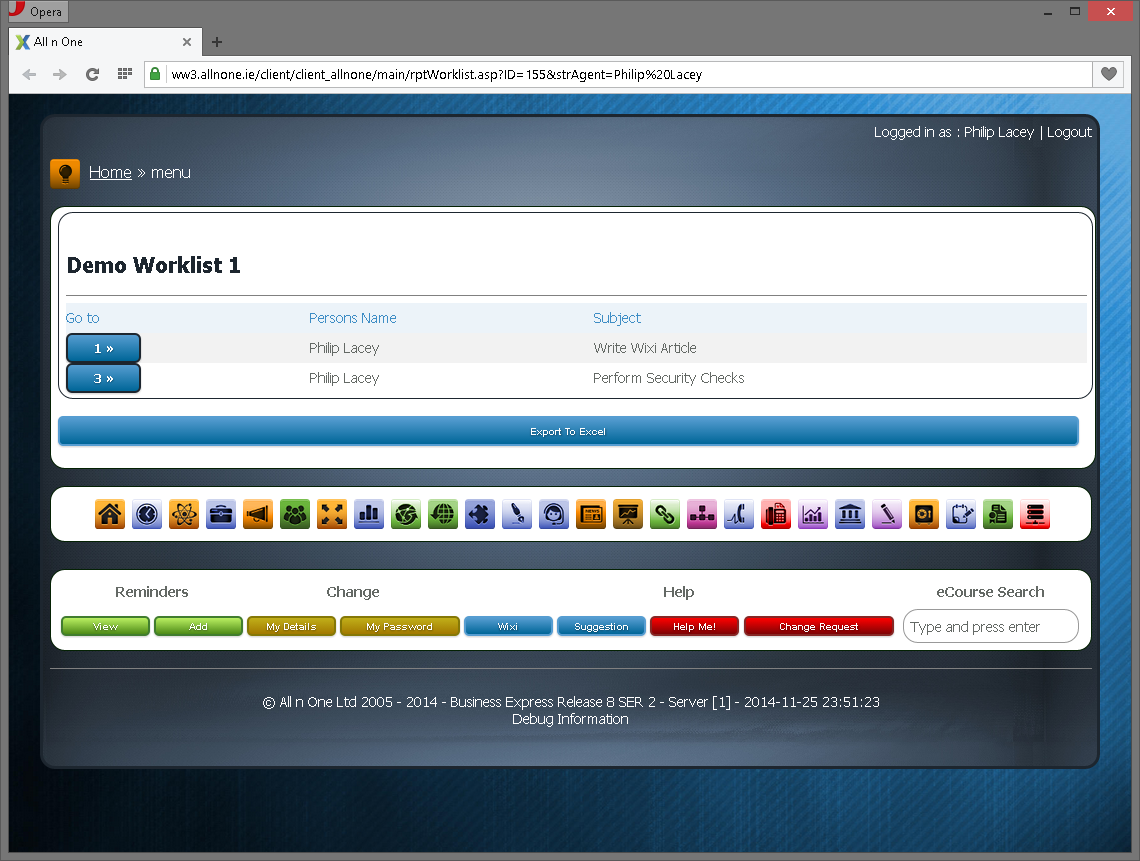Open the red server stack icon
Viewport: 1140px width, 861px height.
point(1035,514)
